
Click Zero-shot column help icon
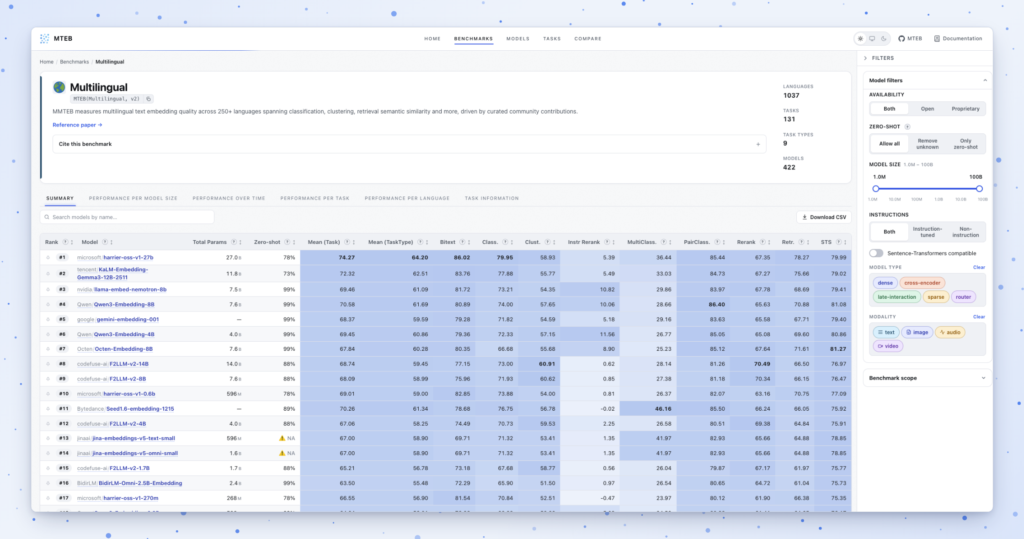coord(287,242)
